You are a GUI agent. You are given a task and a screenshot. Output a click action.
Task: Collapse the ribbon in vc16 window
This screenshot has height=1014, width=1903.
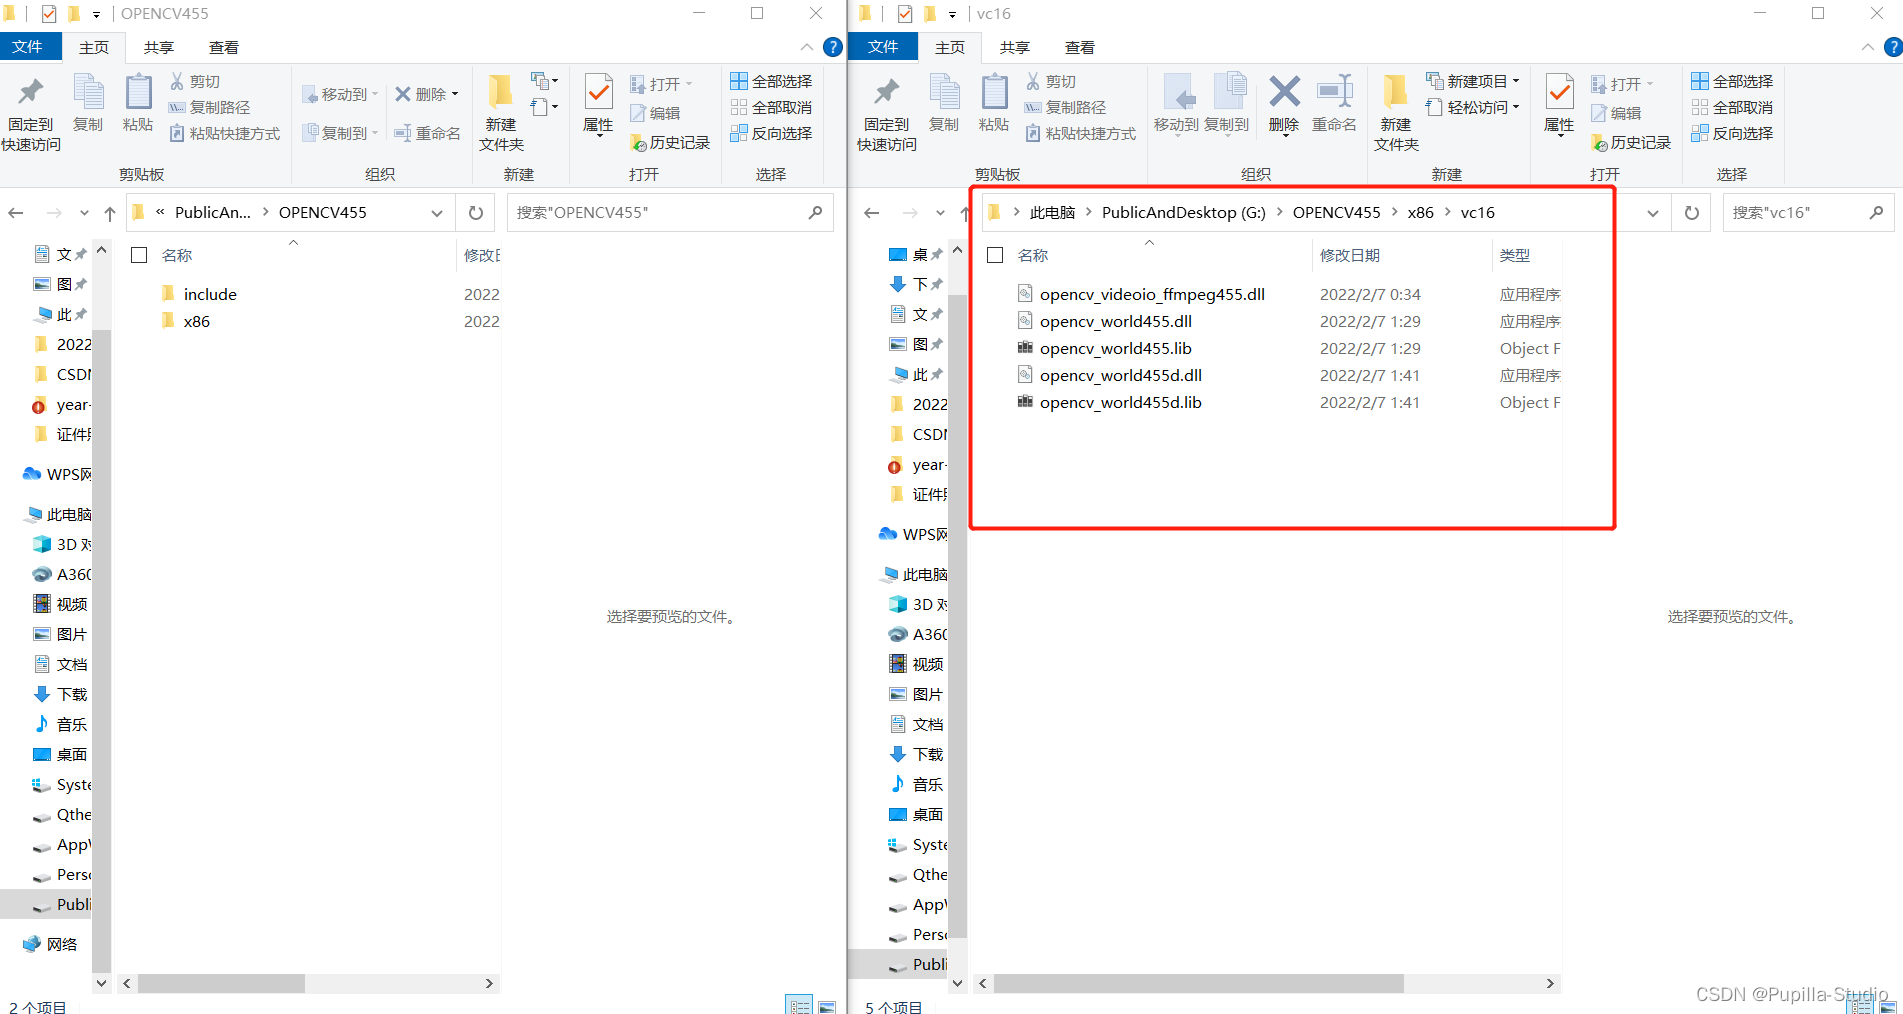pos(1867,47)
